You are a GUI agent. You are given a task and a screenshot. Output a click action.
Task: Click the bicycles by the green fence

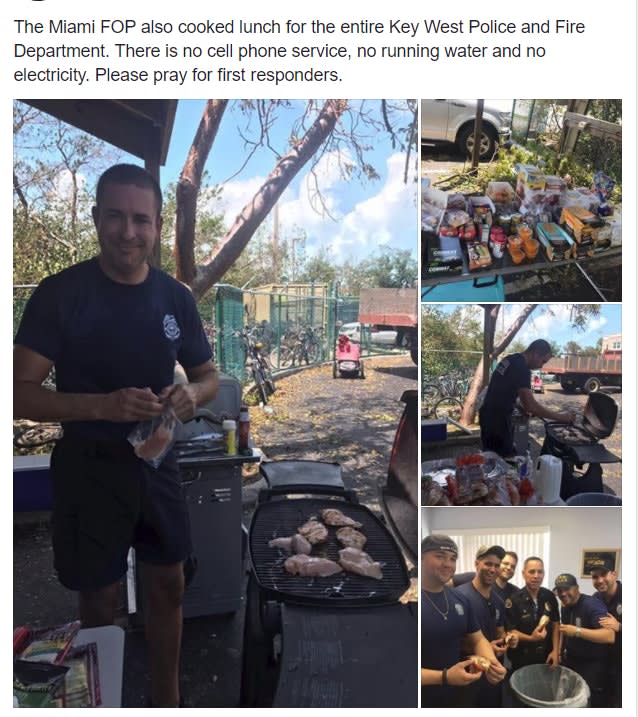click(280, 353)
